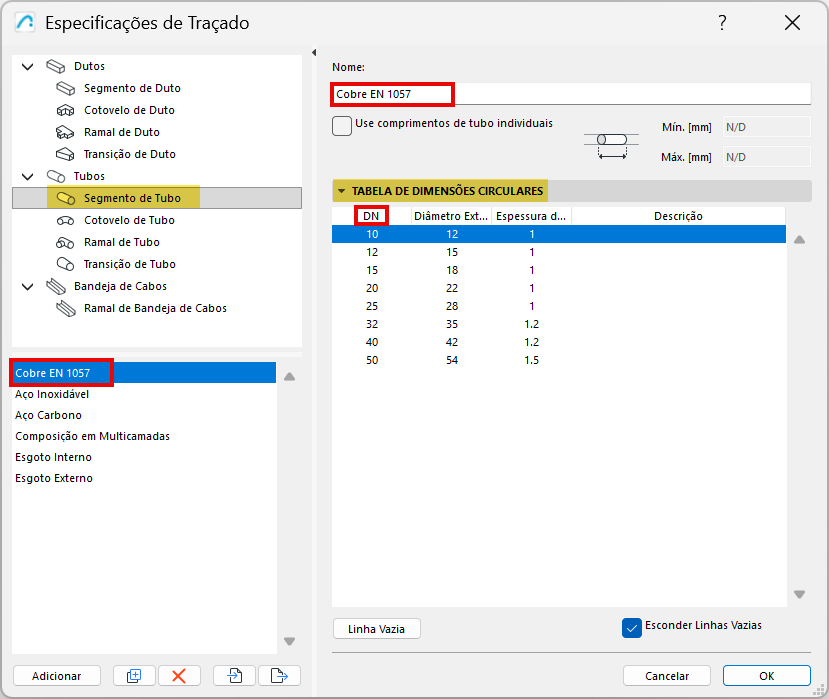Collapse Tabela de Dimensões Circulares section
The height and width of the screenshot is (699, 829).
click(x=342, y=191)
